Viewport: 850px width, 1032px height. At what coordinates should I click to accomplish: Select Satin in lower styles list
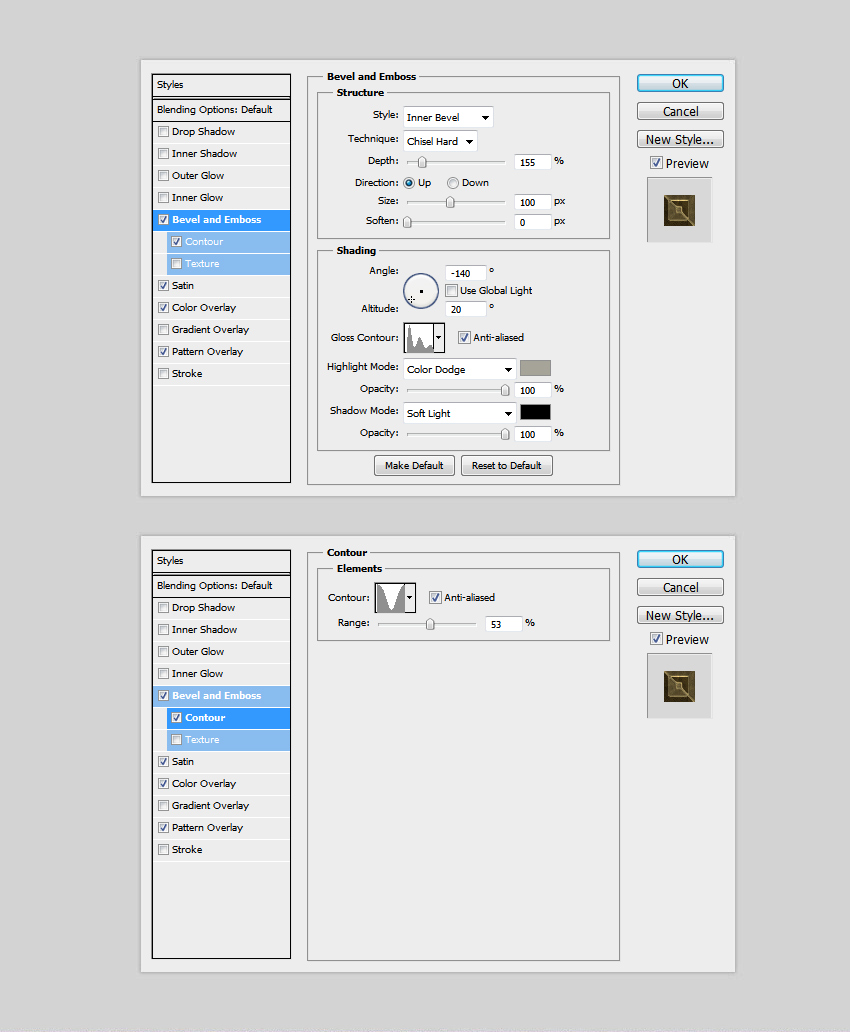coord(221,761)
